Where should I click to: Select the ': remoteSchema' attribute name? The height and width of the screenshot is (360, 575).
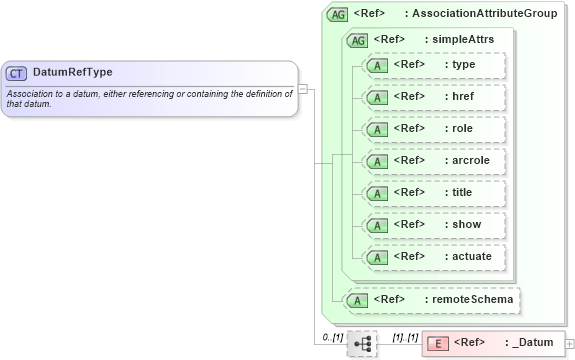pos(469,299)
